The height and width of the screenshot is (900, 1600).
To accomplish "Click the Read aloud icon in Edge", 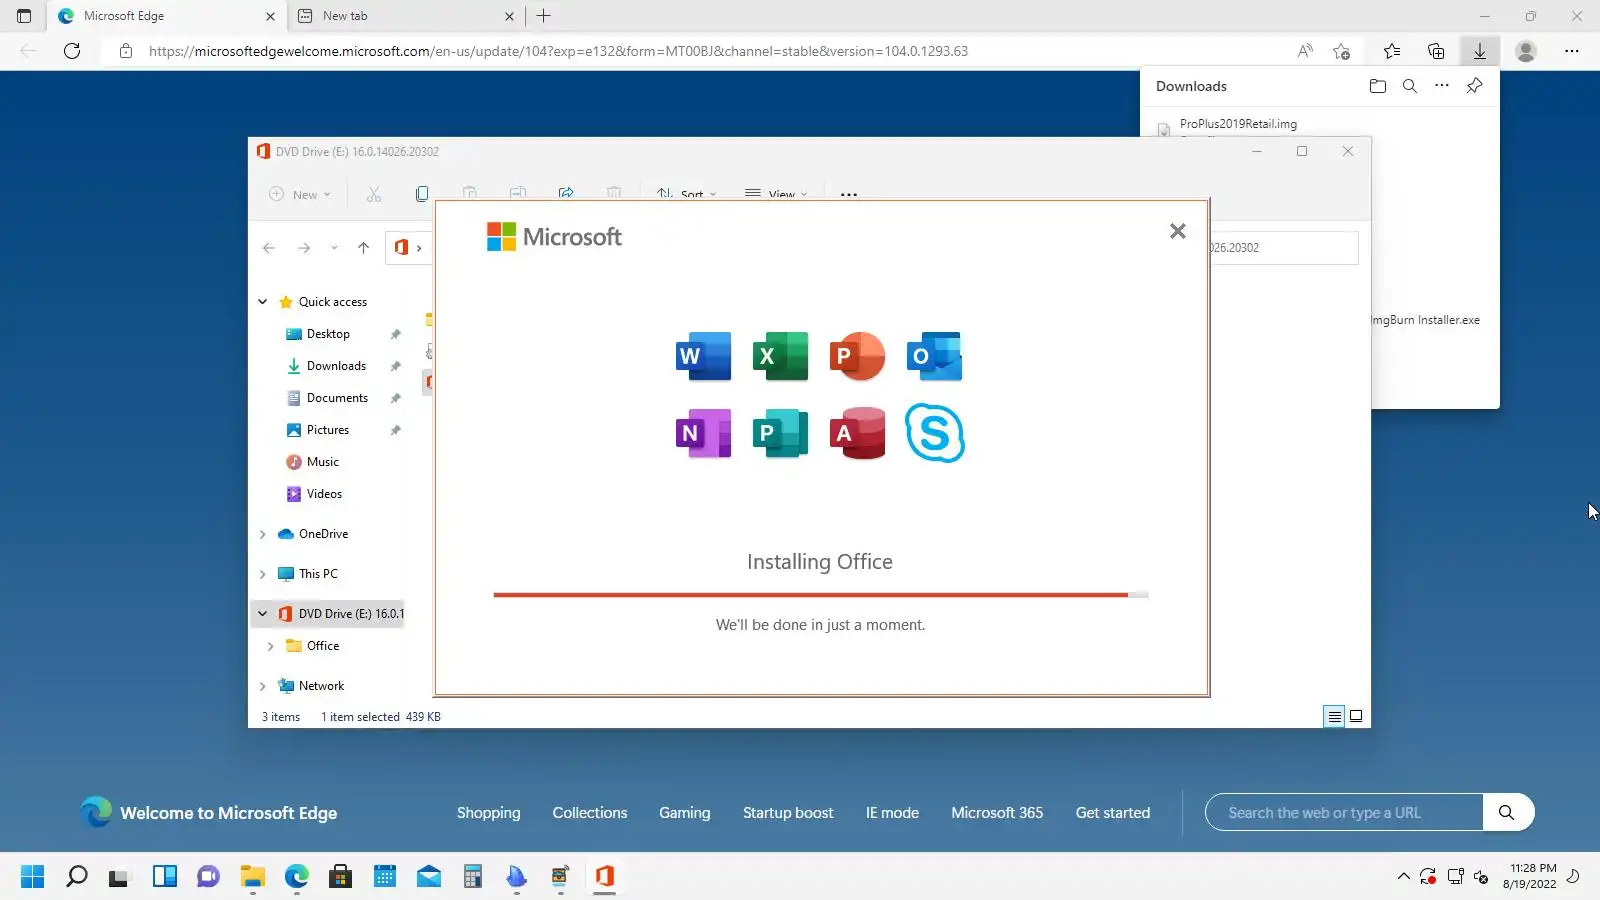I will [1304, 51].
